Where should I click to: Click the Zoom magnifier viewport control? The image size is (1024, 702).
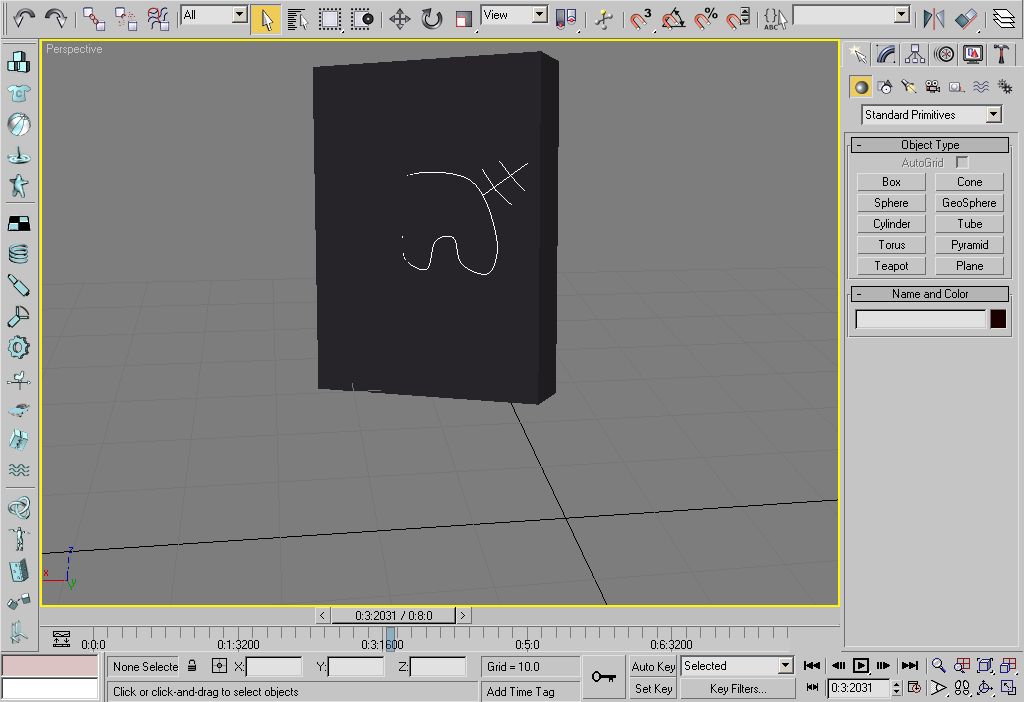938,666
